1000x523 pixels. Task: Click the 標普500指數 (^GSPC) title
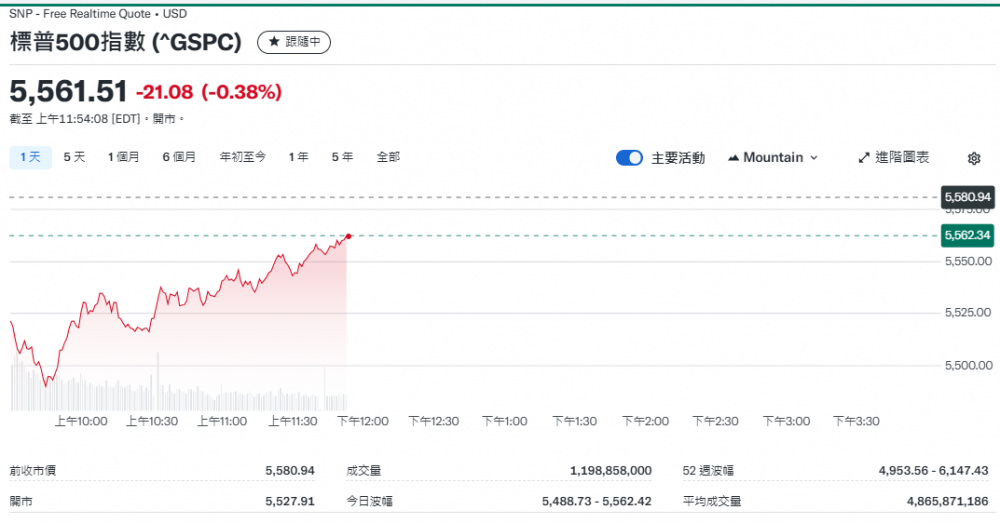coord(126,42)
